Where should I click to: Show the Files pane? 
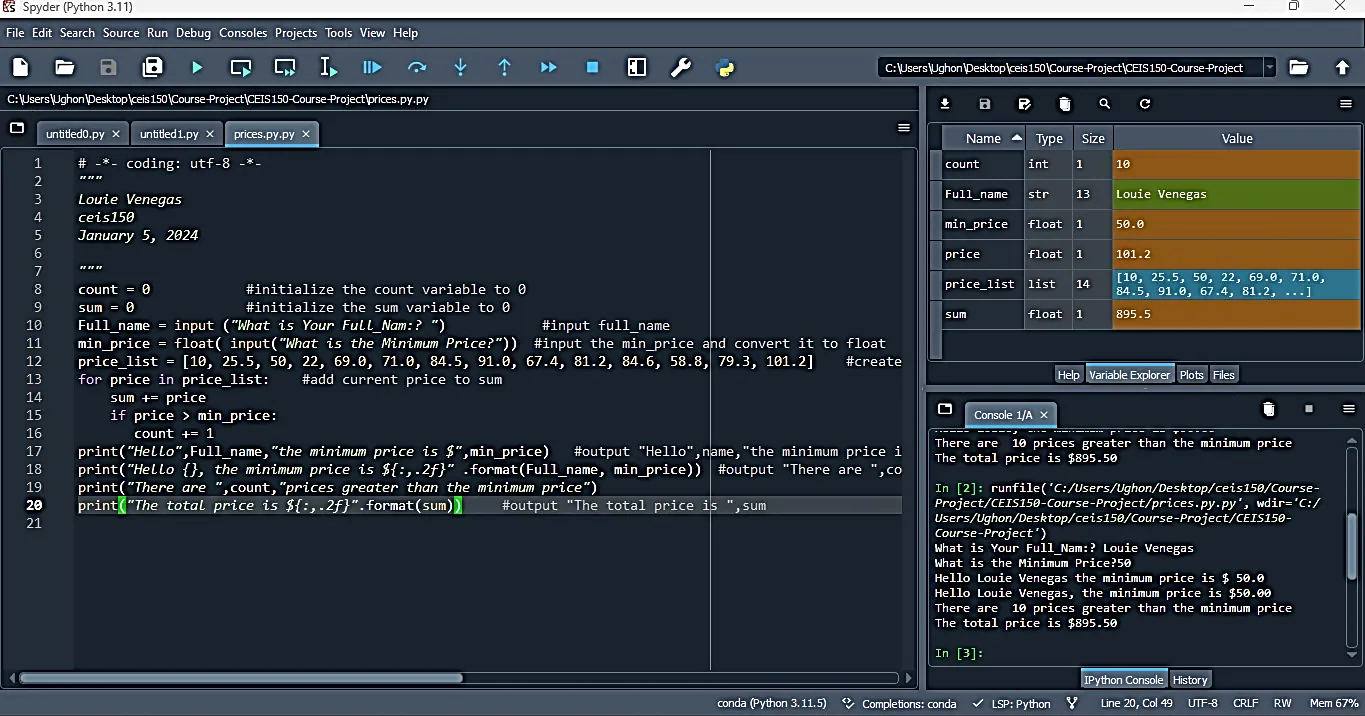(1224, 374)
